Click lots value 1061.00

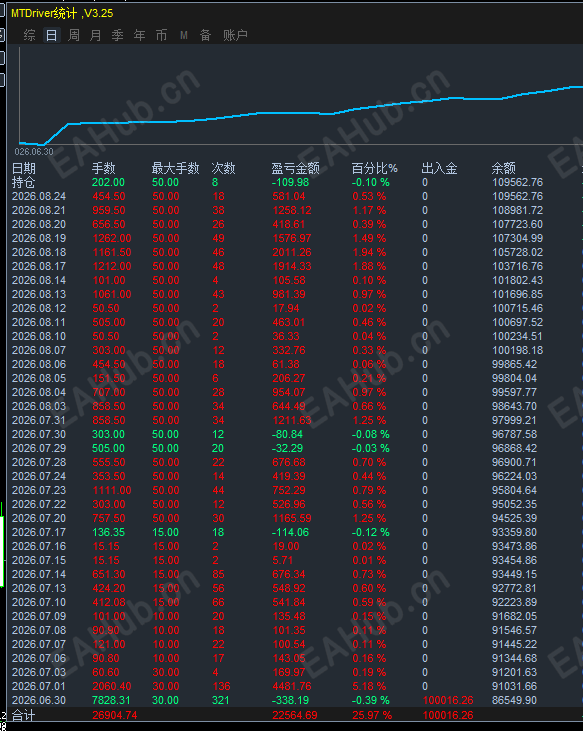point(112,294)
